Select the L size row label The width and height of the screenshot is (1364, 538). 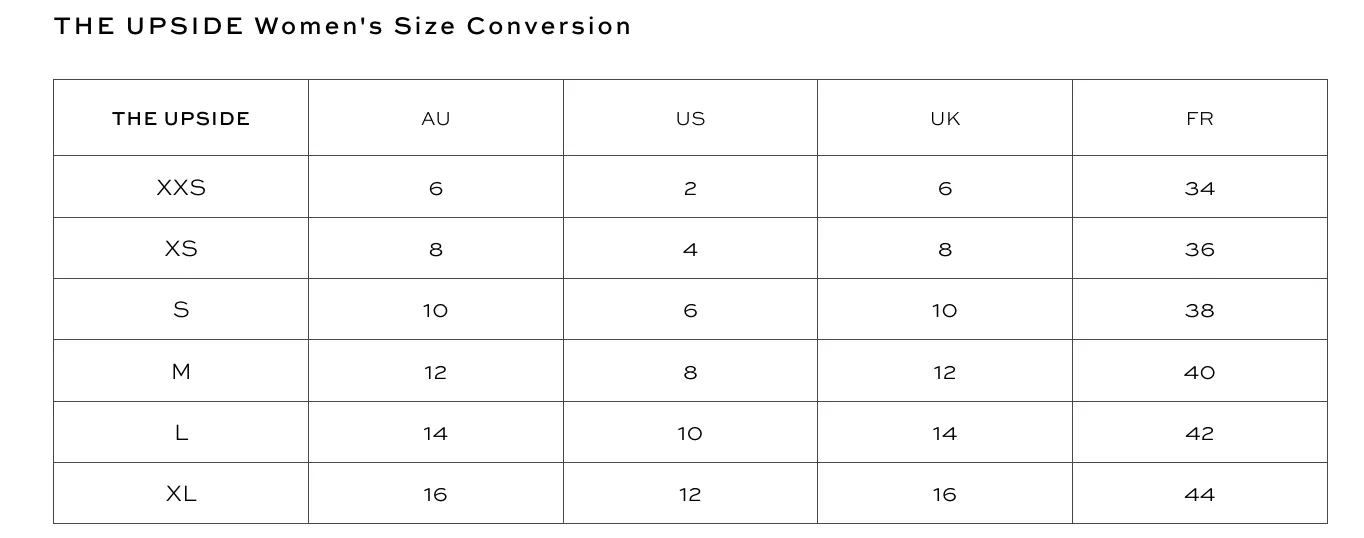(x=181, y=432)
